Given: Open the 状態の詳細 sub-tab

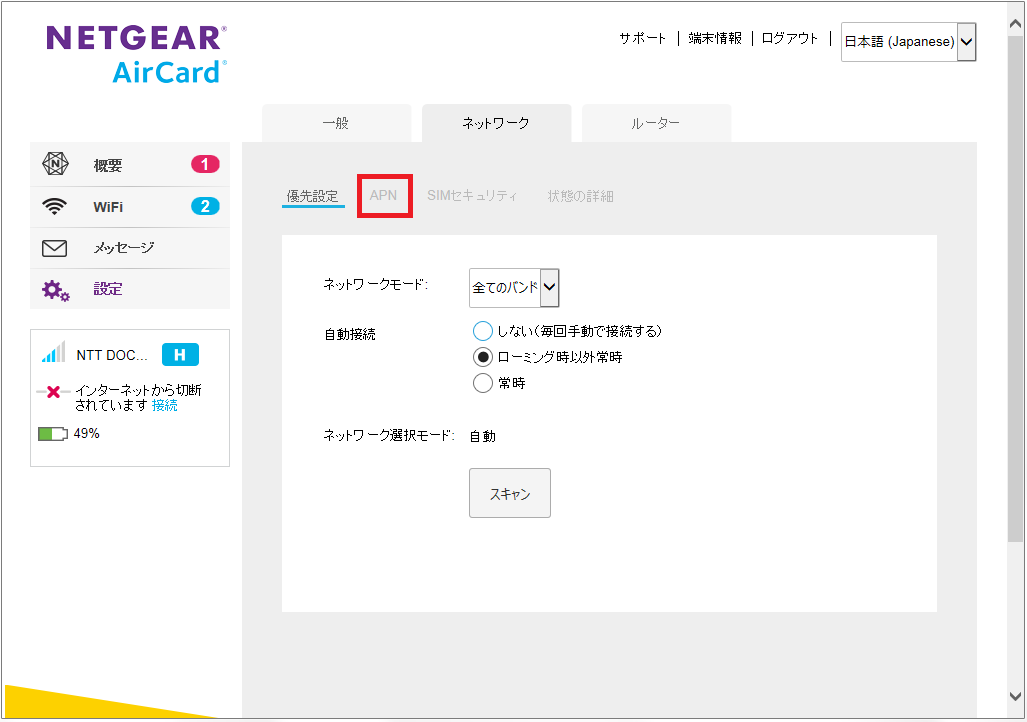Looking at the screenshot, I should [580, 196].
